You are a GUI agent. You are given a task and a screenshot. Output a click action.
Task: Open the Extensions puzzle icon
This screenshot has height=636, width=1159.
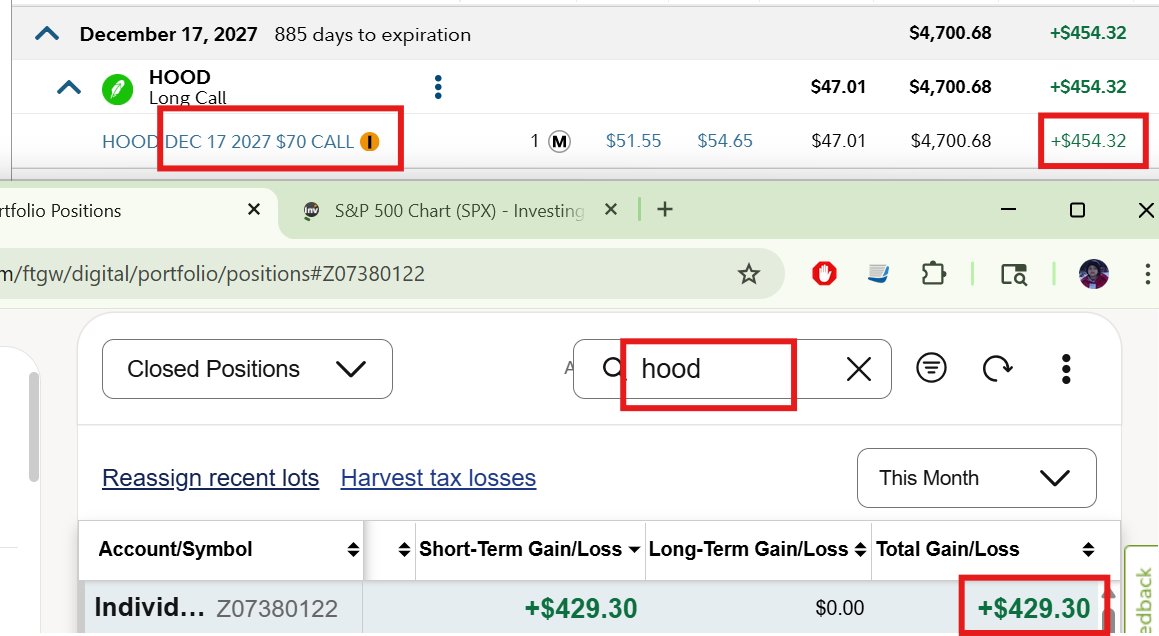pos(934,274)
